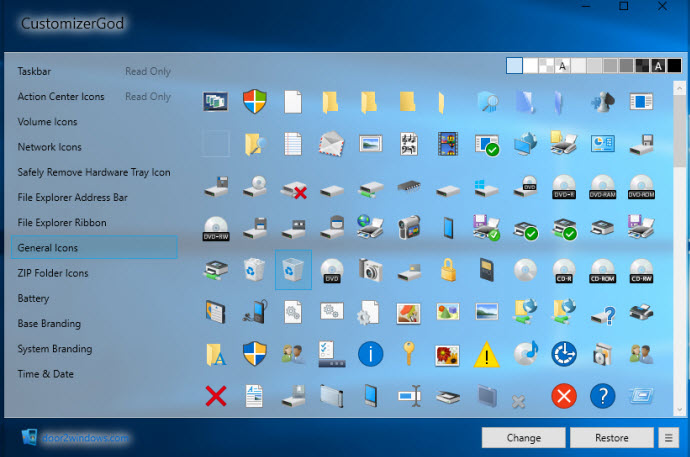The width and height of the screenshot is (690, 457).
Task: Switch to Time & Date category
Action: coord(45,374)
